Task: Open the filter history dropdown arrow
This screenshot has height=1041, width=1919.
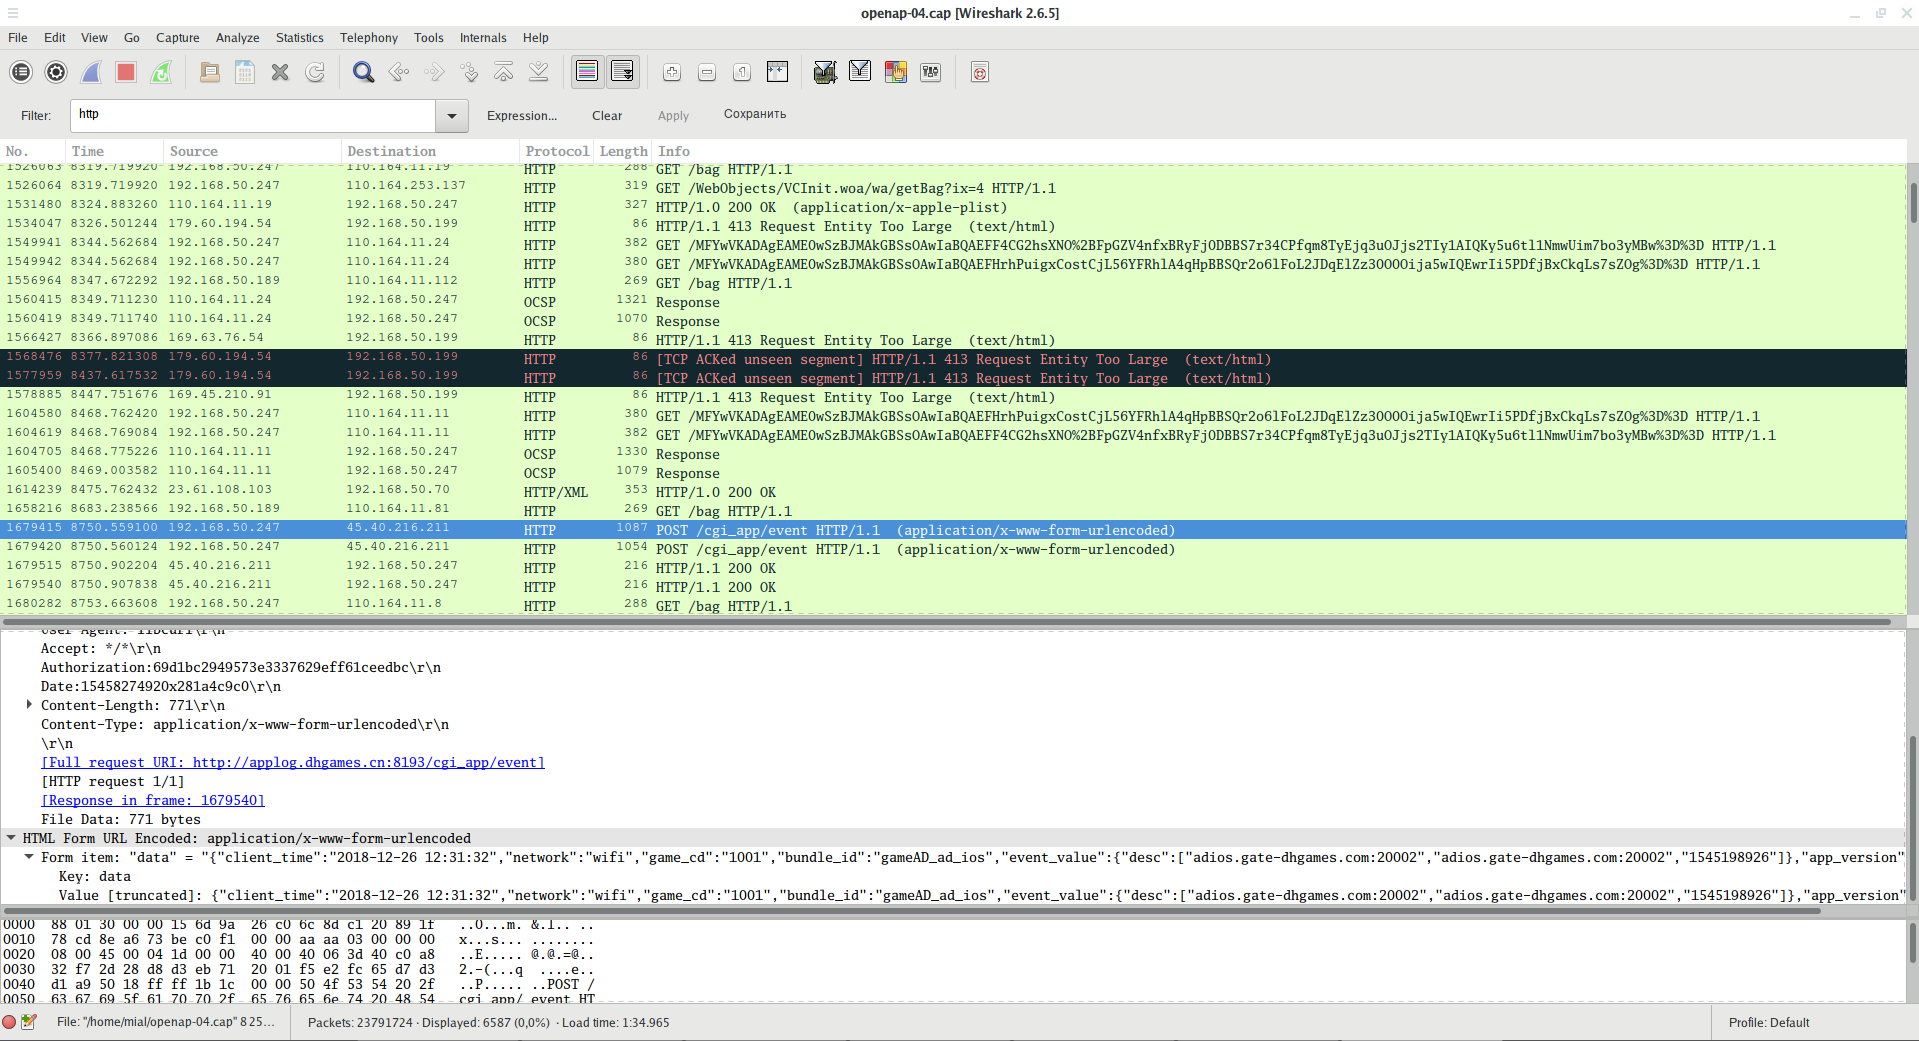Action: point(452,116)
